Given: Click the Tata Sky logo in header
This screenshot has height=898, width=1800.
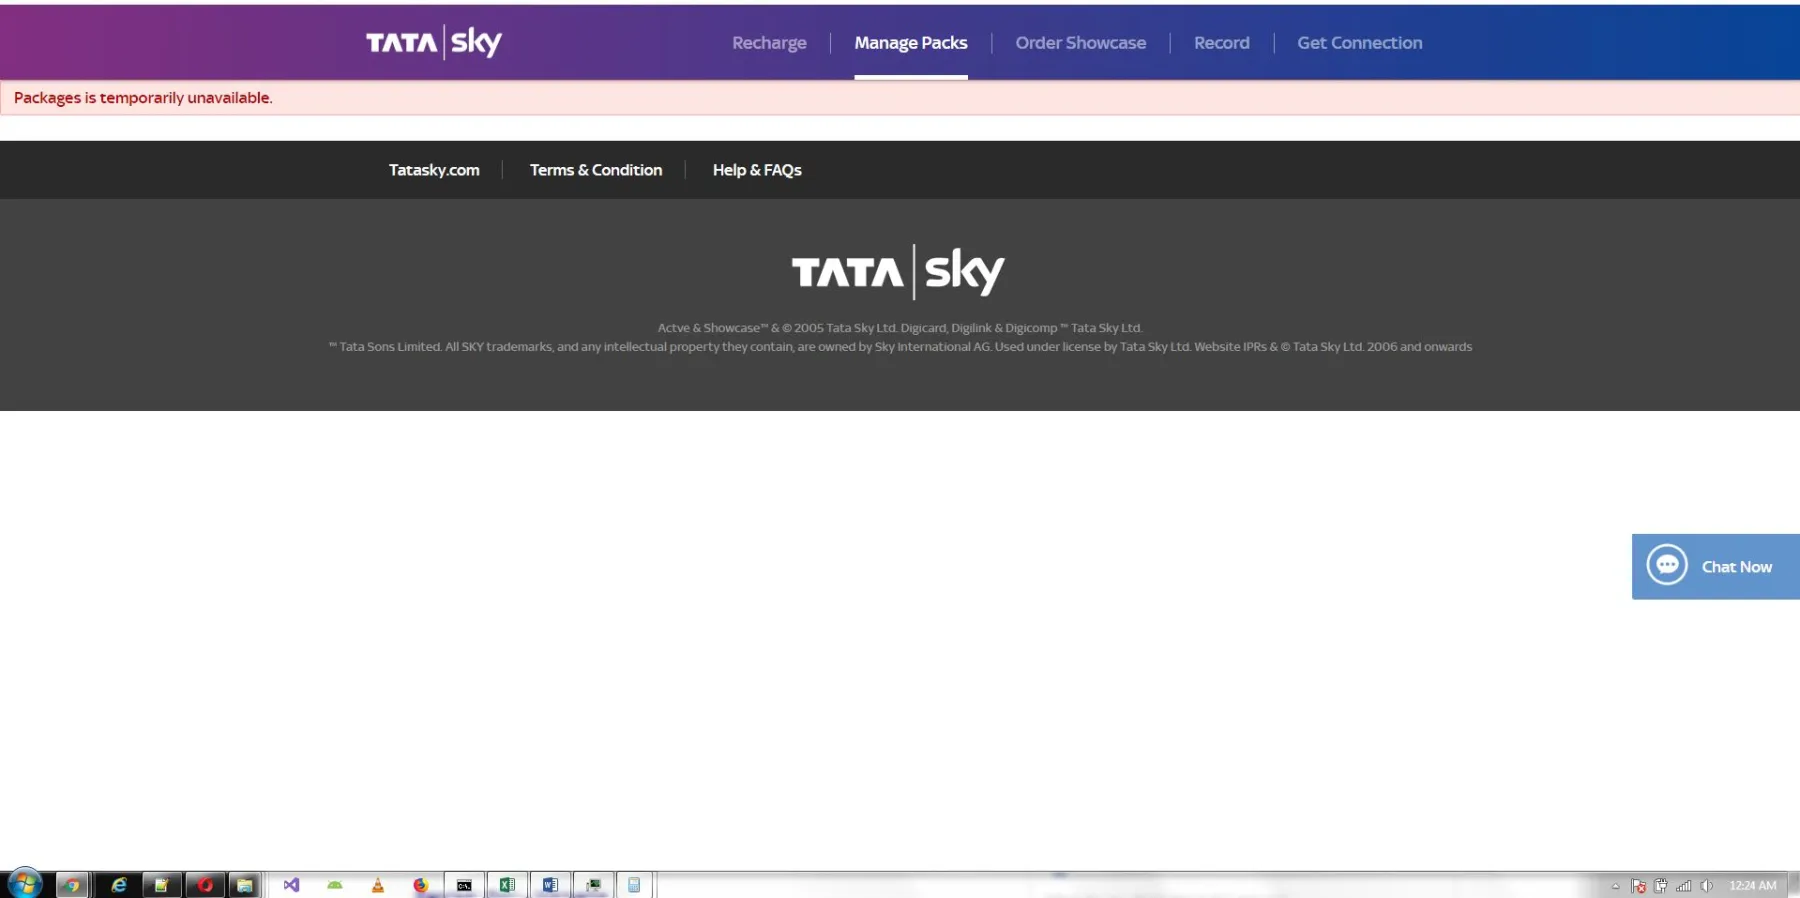Looking at the screenshot, I should coord(433,42).
